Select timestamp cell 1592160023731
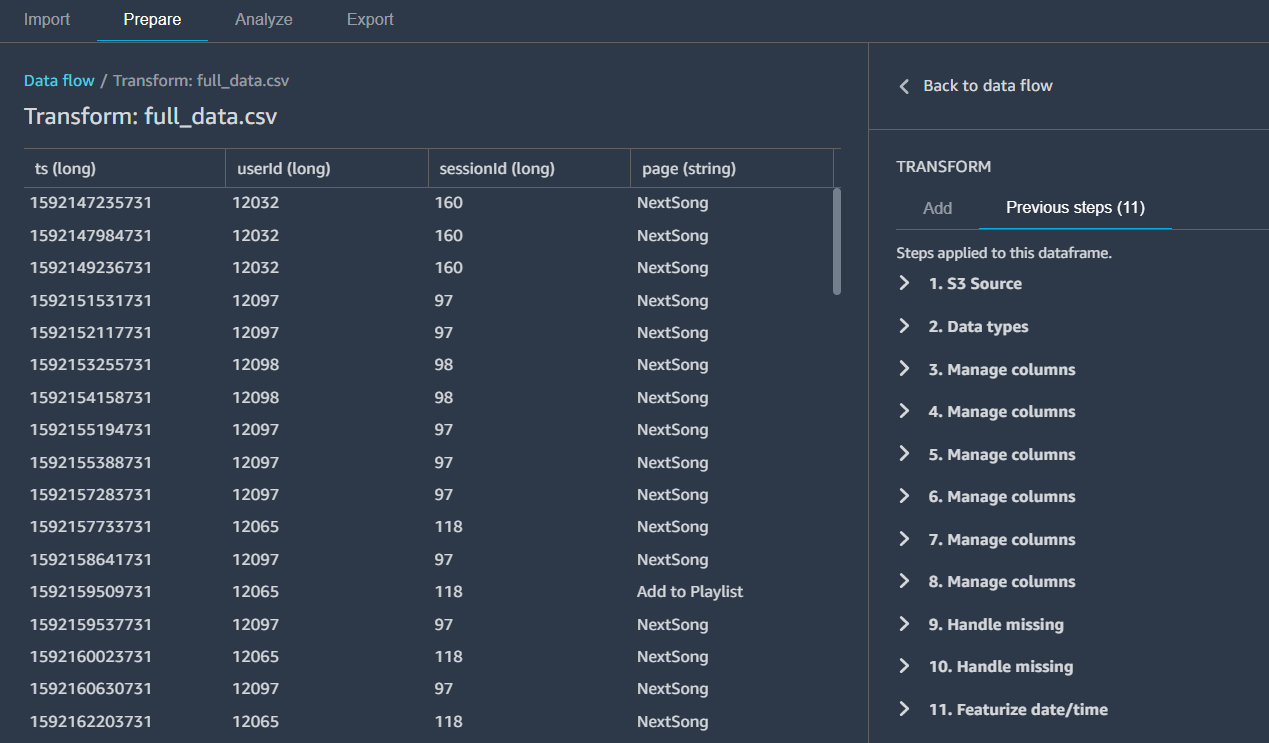Viewport: 1269px width, 743px height. click(91, 657)
